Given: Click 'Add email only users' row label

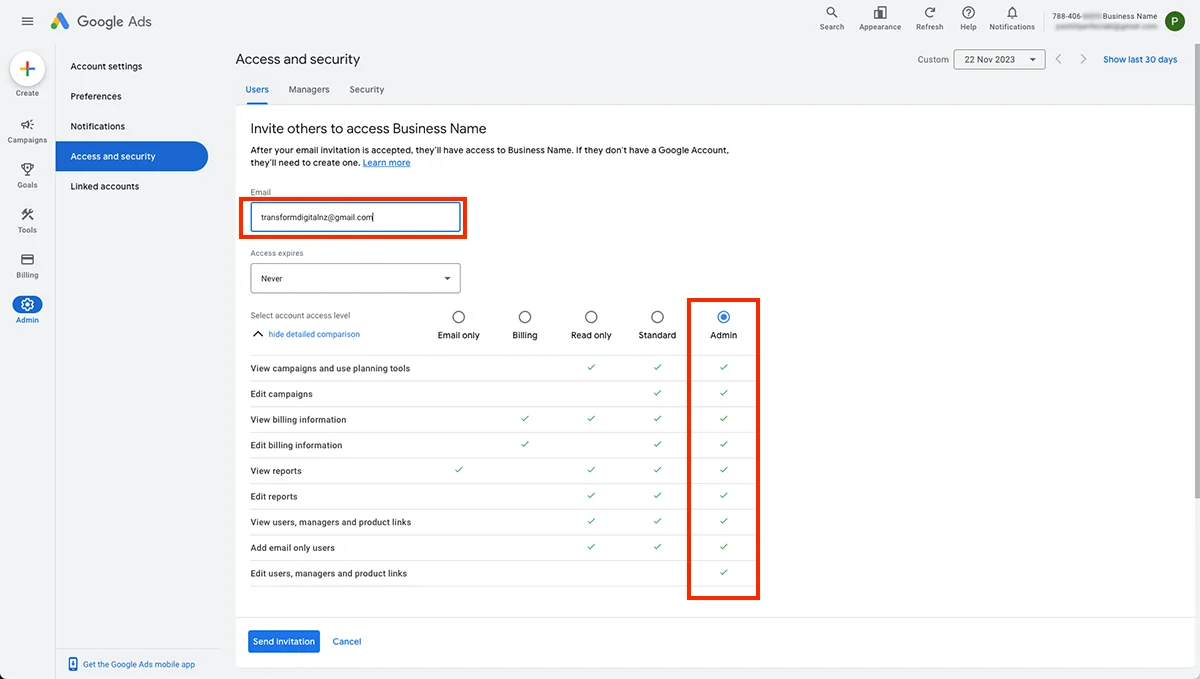Looking at the screenshot, I should 293,548.
